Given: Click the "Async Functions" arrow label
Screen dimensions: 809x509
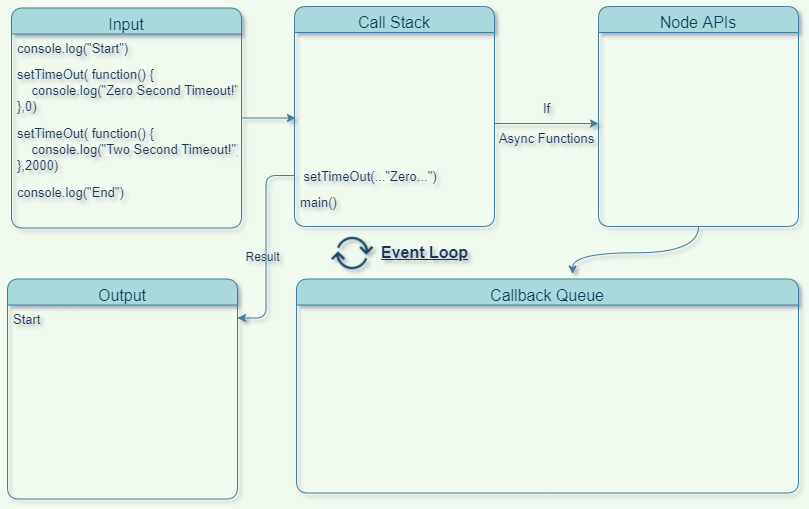Looking at the screenshot, I should click(x=546, y=139).
